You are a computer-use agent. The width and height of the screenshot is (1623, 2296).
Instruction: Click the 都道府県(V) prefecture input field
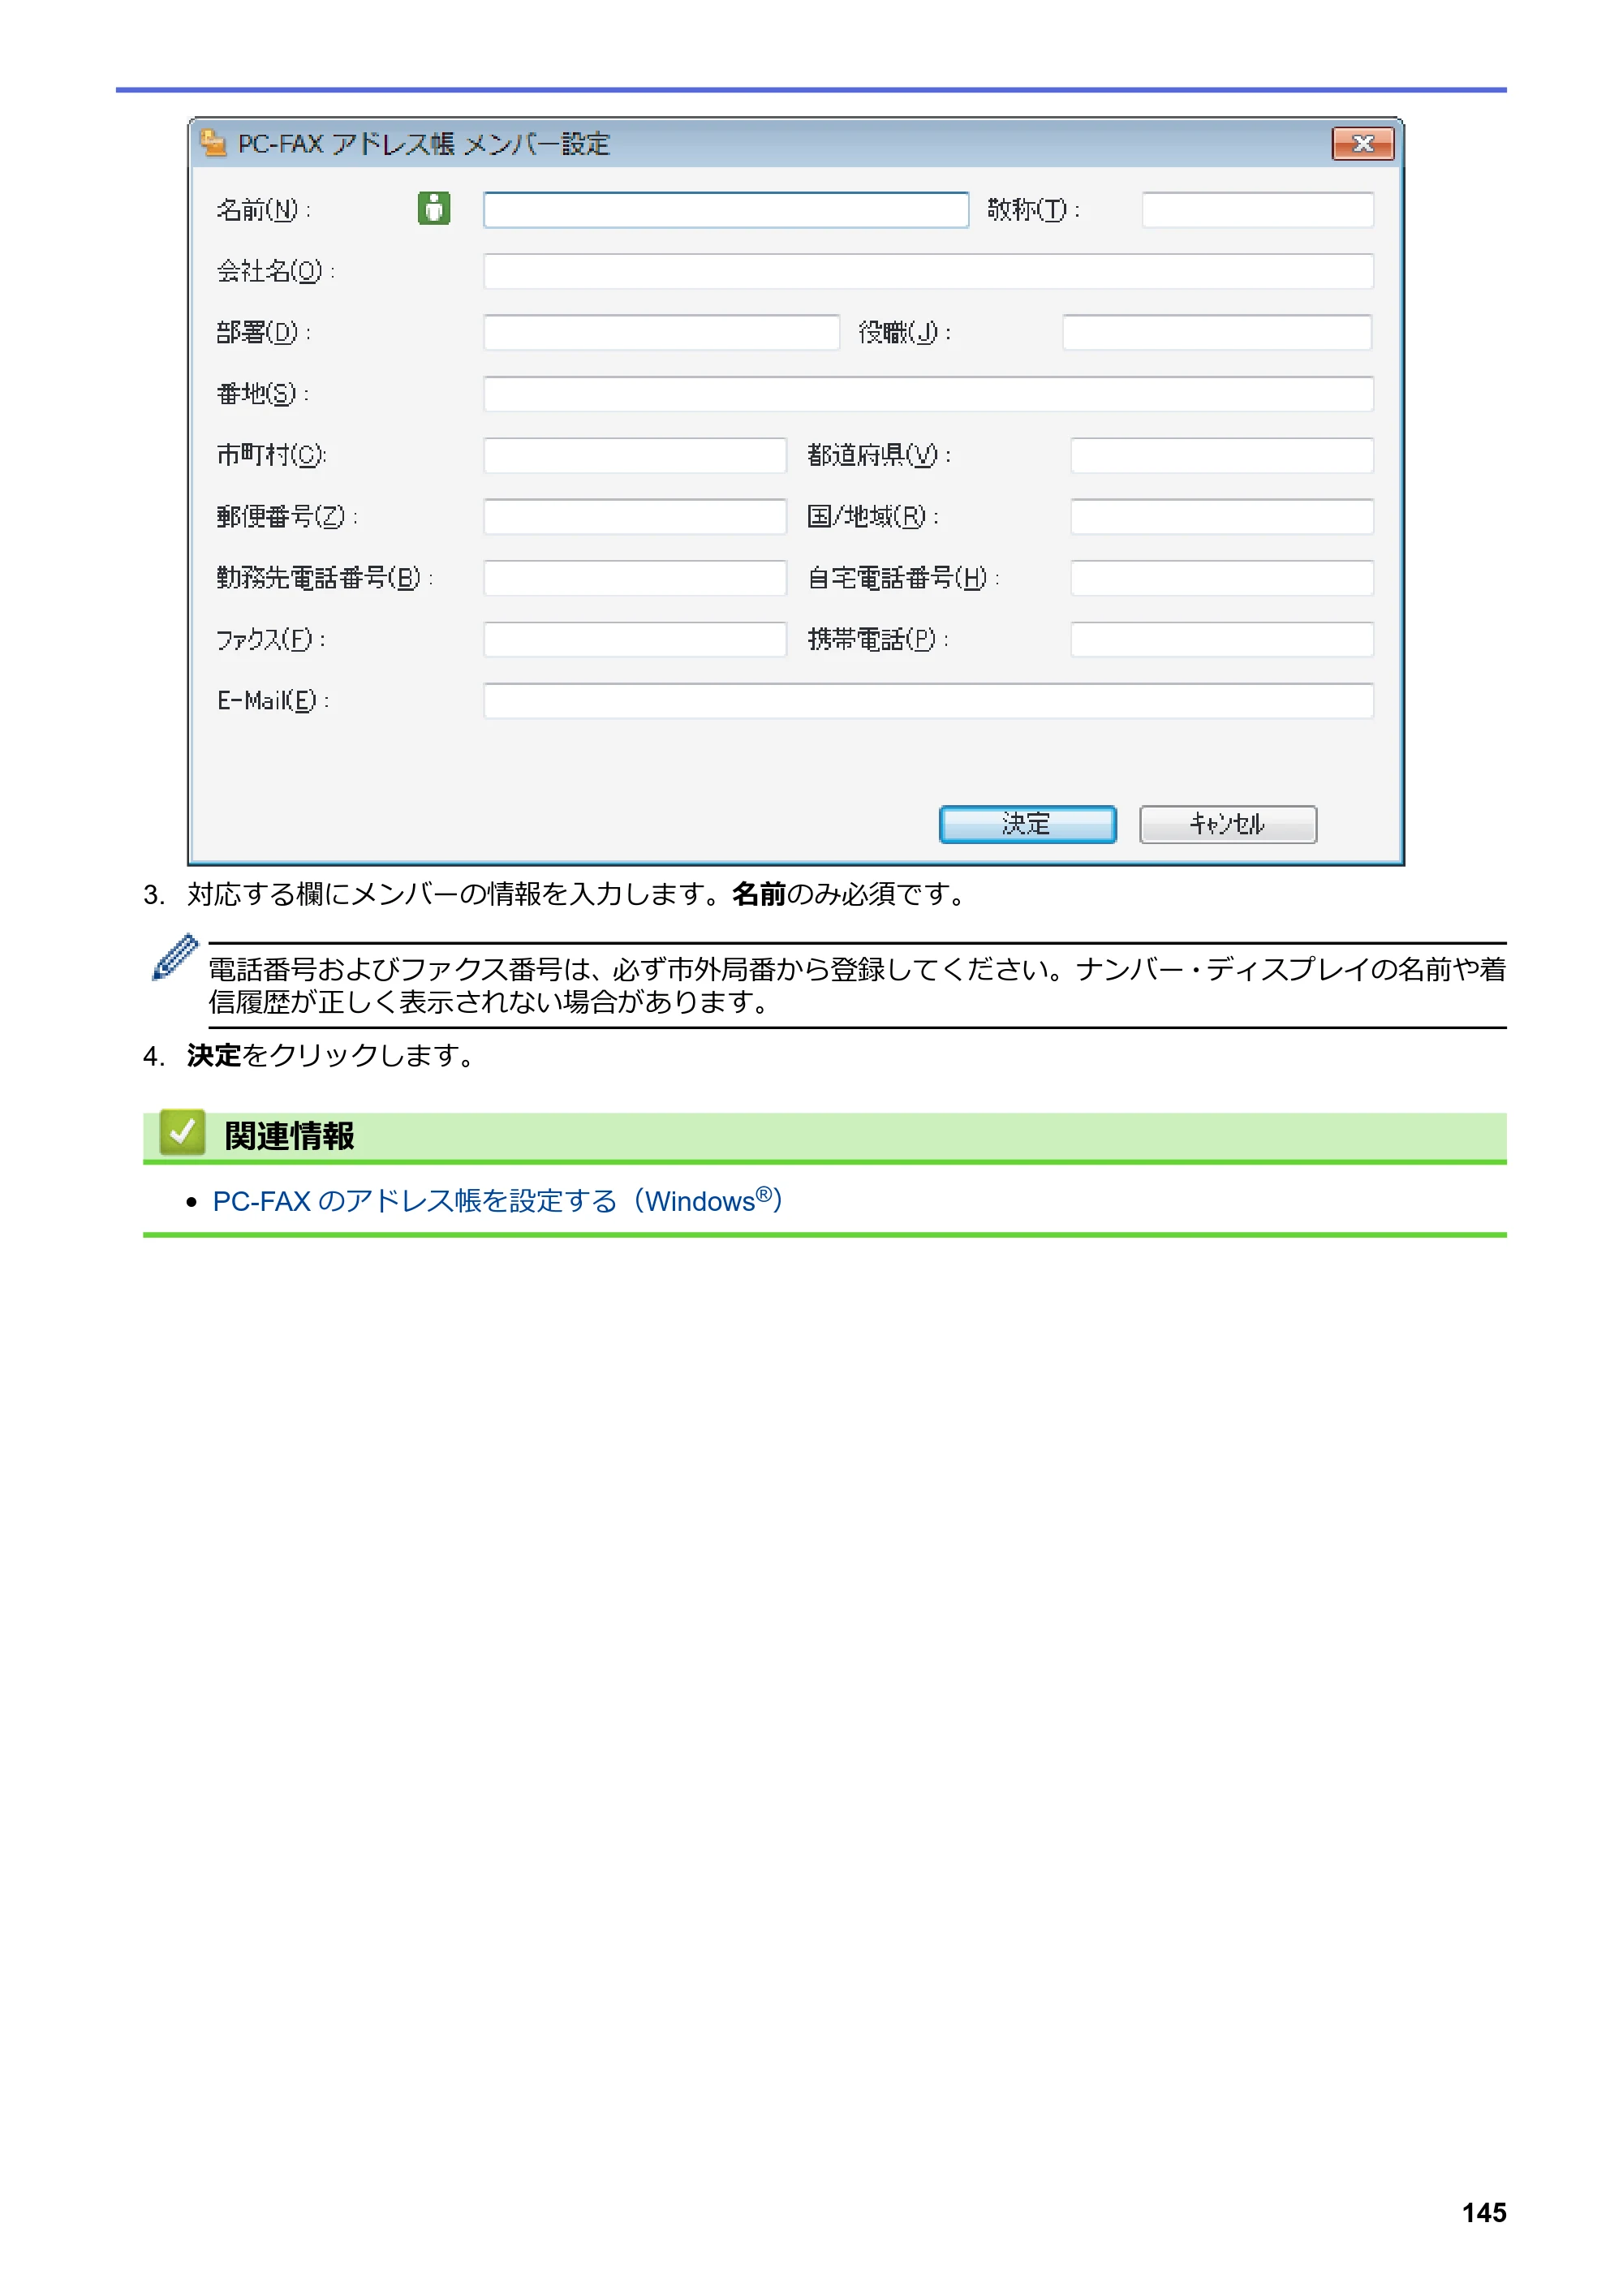tap(1222, 455)
